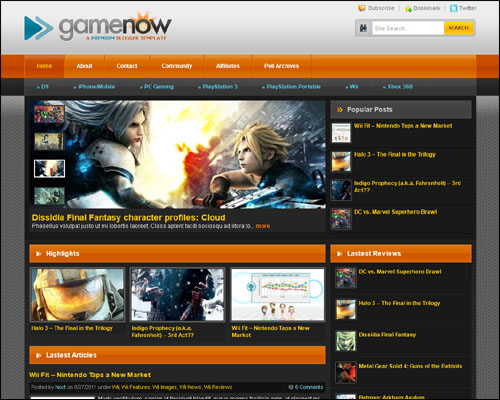Click the comments bubble icon beside 6 Comments
This screenshot has height=400, width=500.
click(x=291, y=387)
